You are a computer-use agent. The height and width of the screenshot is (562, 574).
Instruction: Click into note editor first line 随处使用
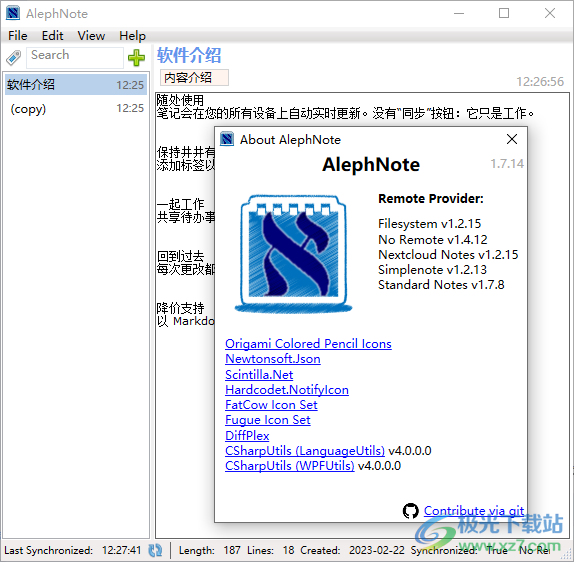(180, 100)
